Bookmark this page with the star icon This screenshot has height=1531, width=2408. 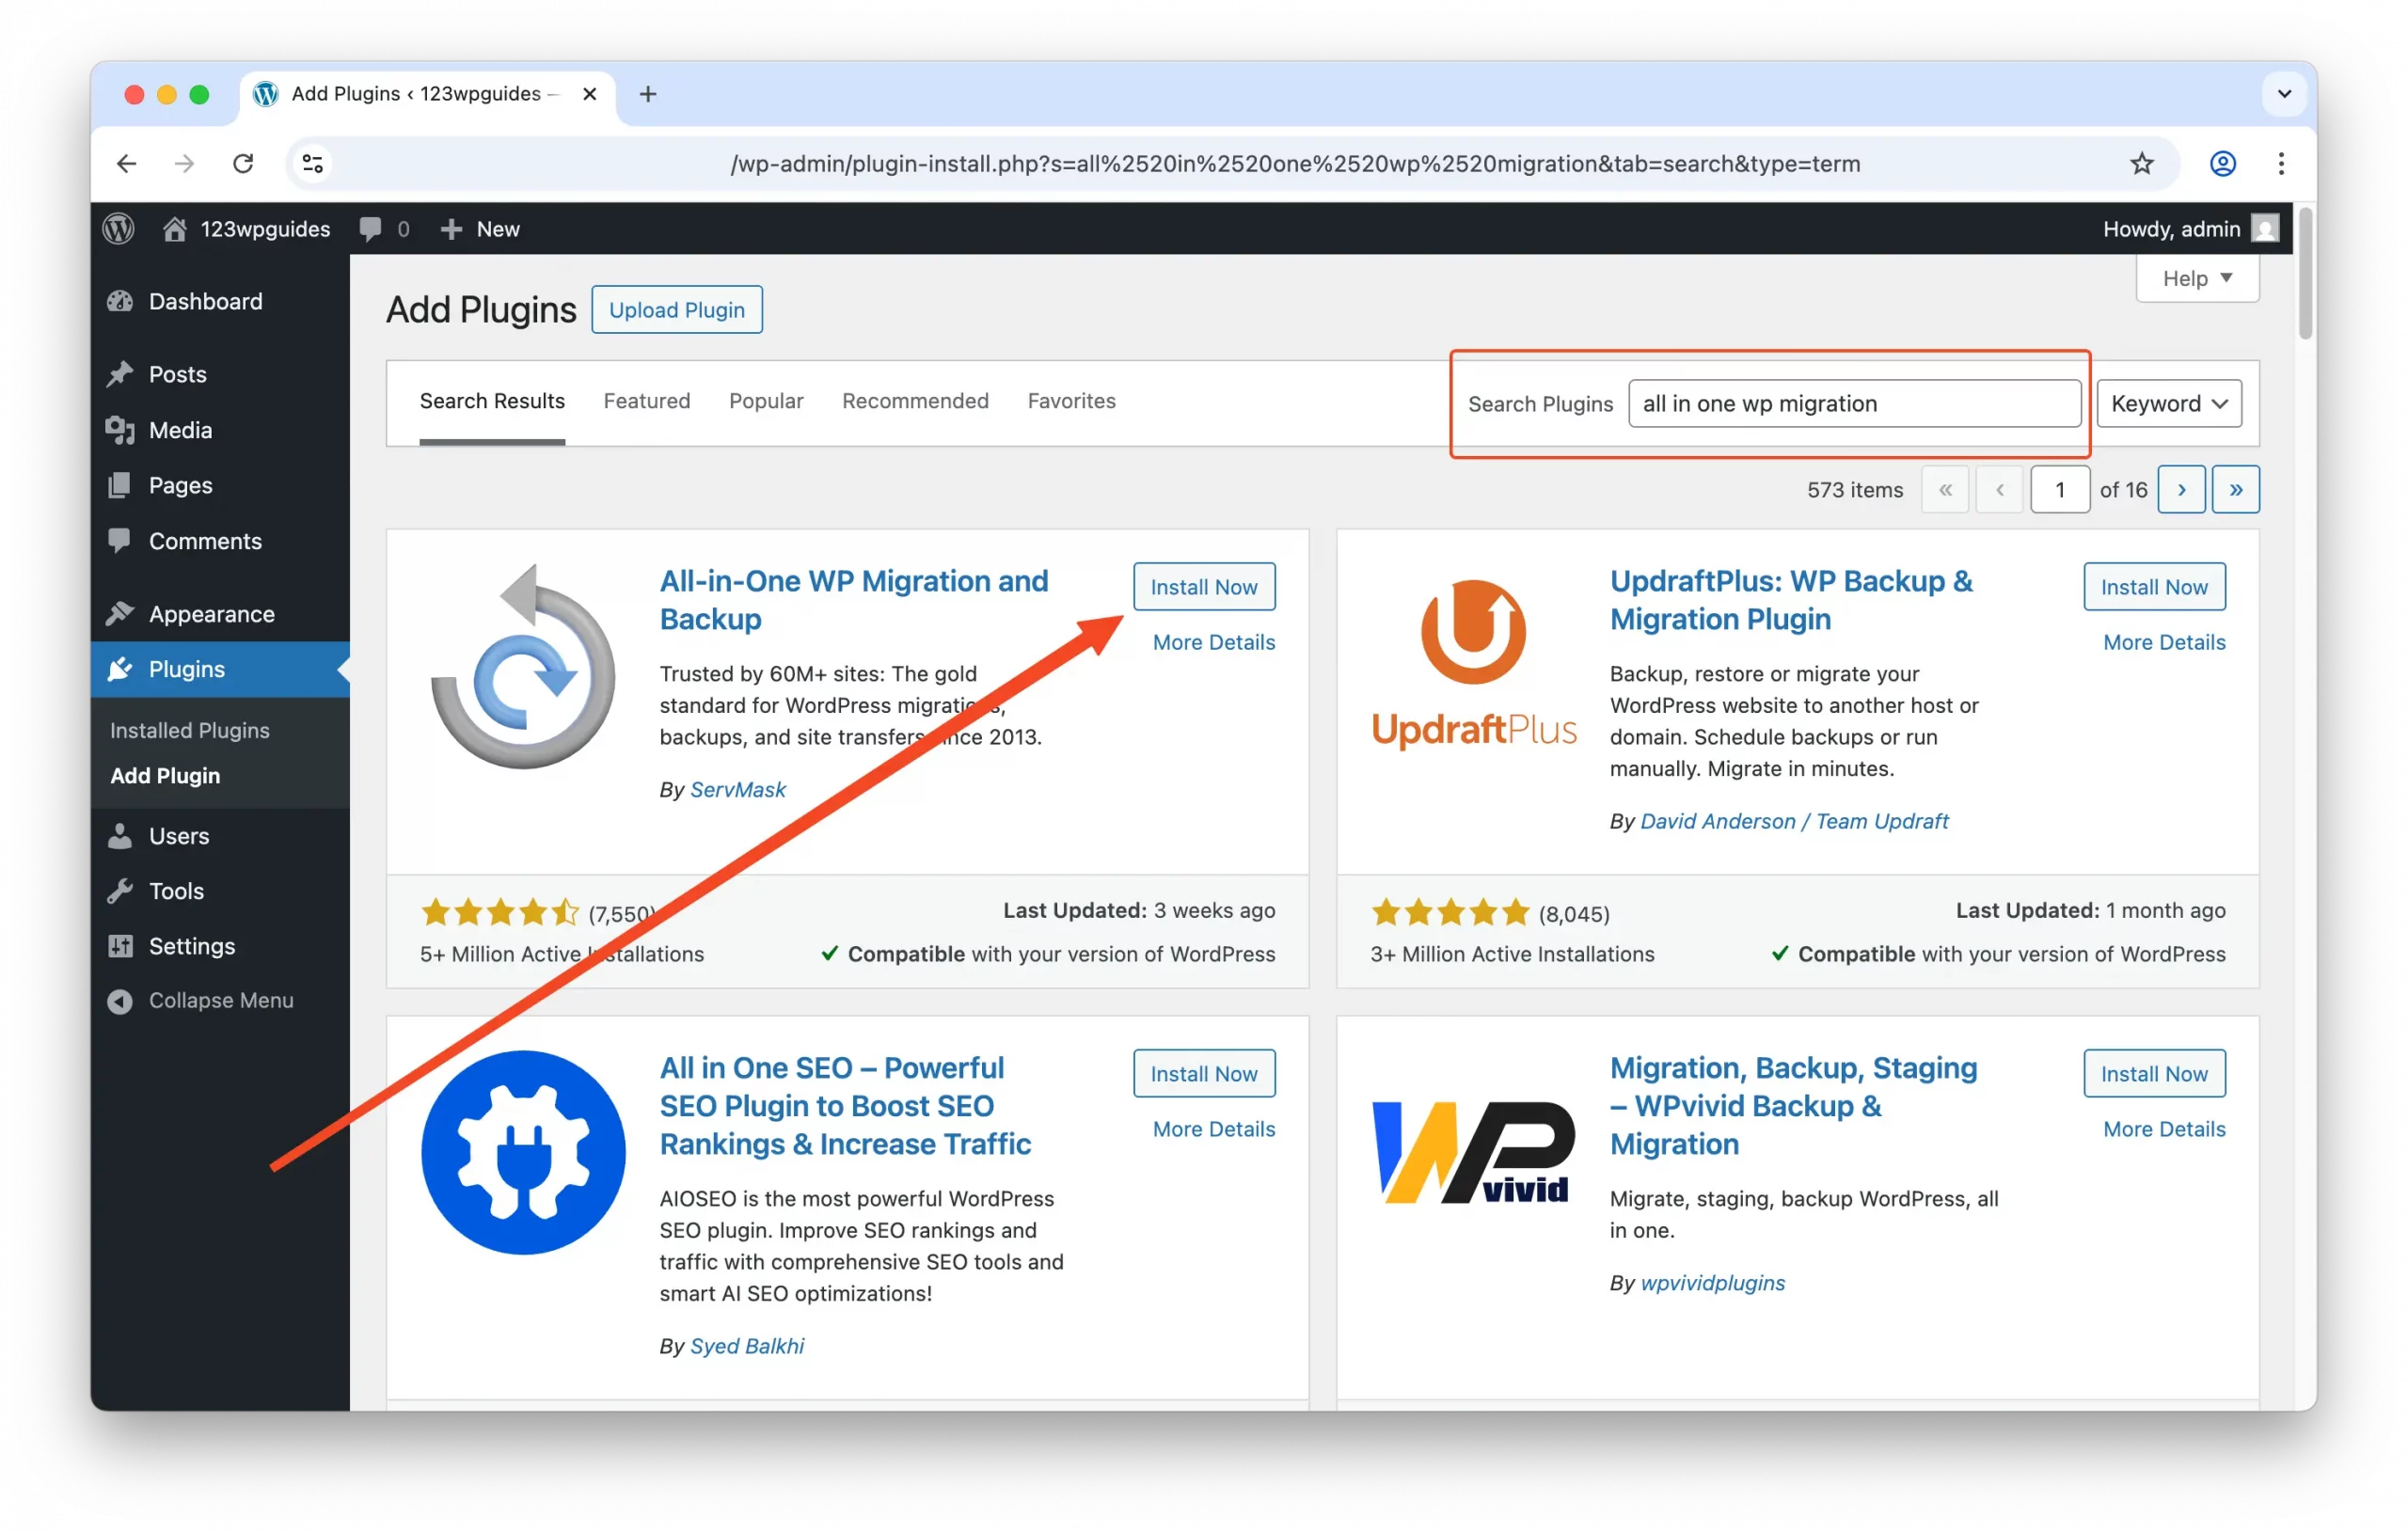coord(2141,163)
